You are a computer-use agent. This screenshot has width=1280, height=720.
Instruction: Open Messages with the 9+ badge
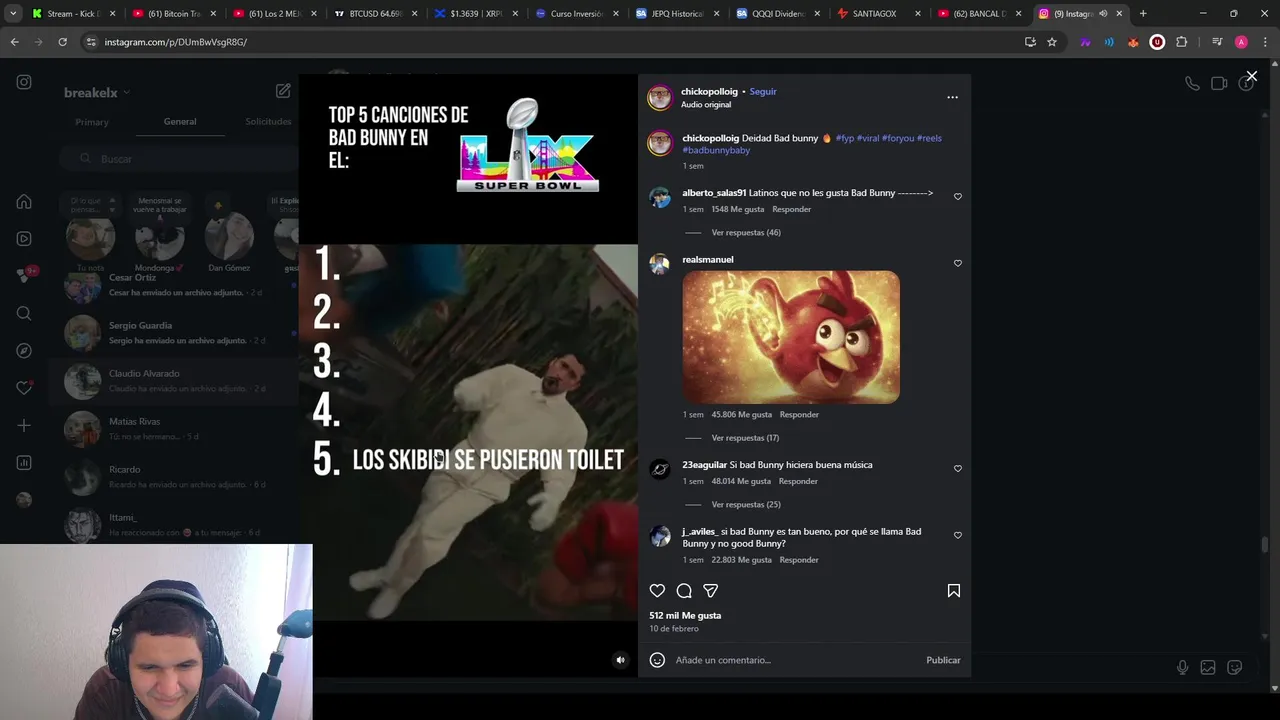click(25, 275)
